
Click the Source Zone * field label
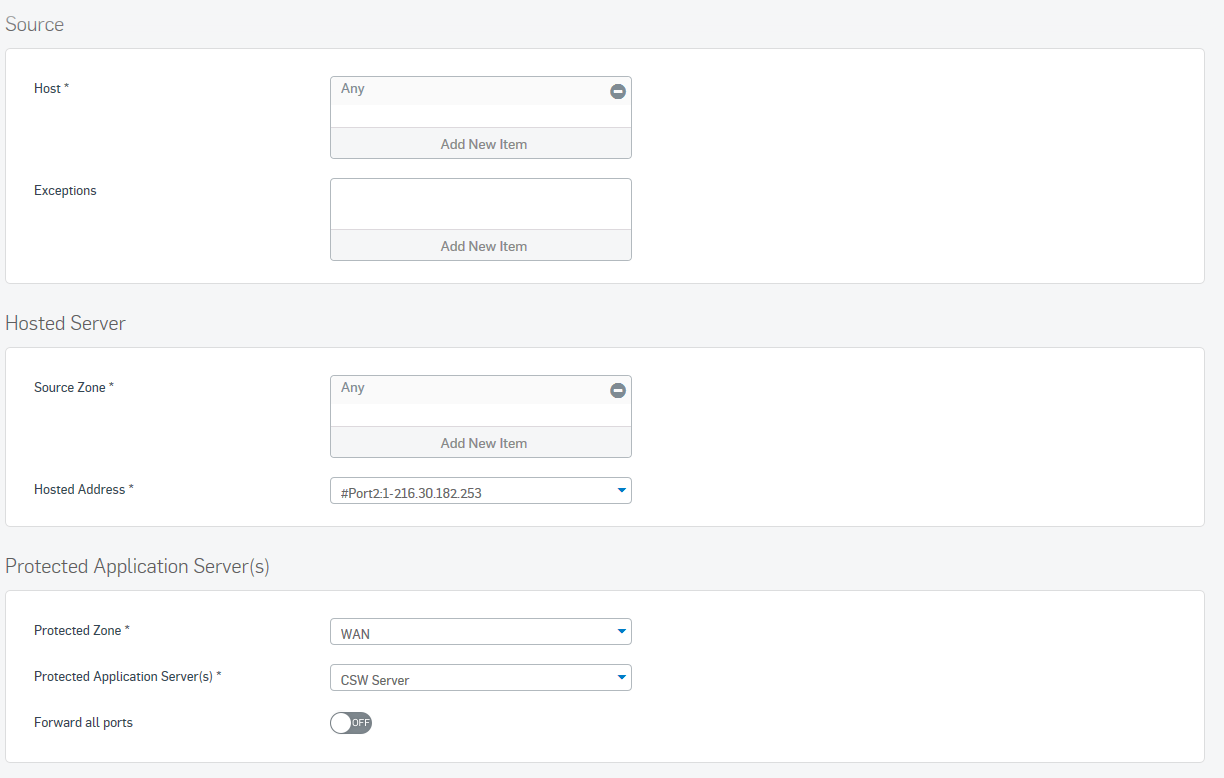[74, 387]
